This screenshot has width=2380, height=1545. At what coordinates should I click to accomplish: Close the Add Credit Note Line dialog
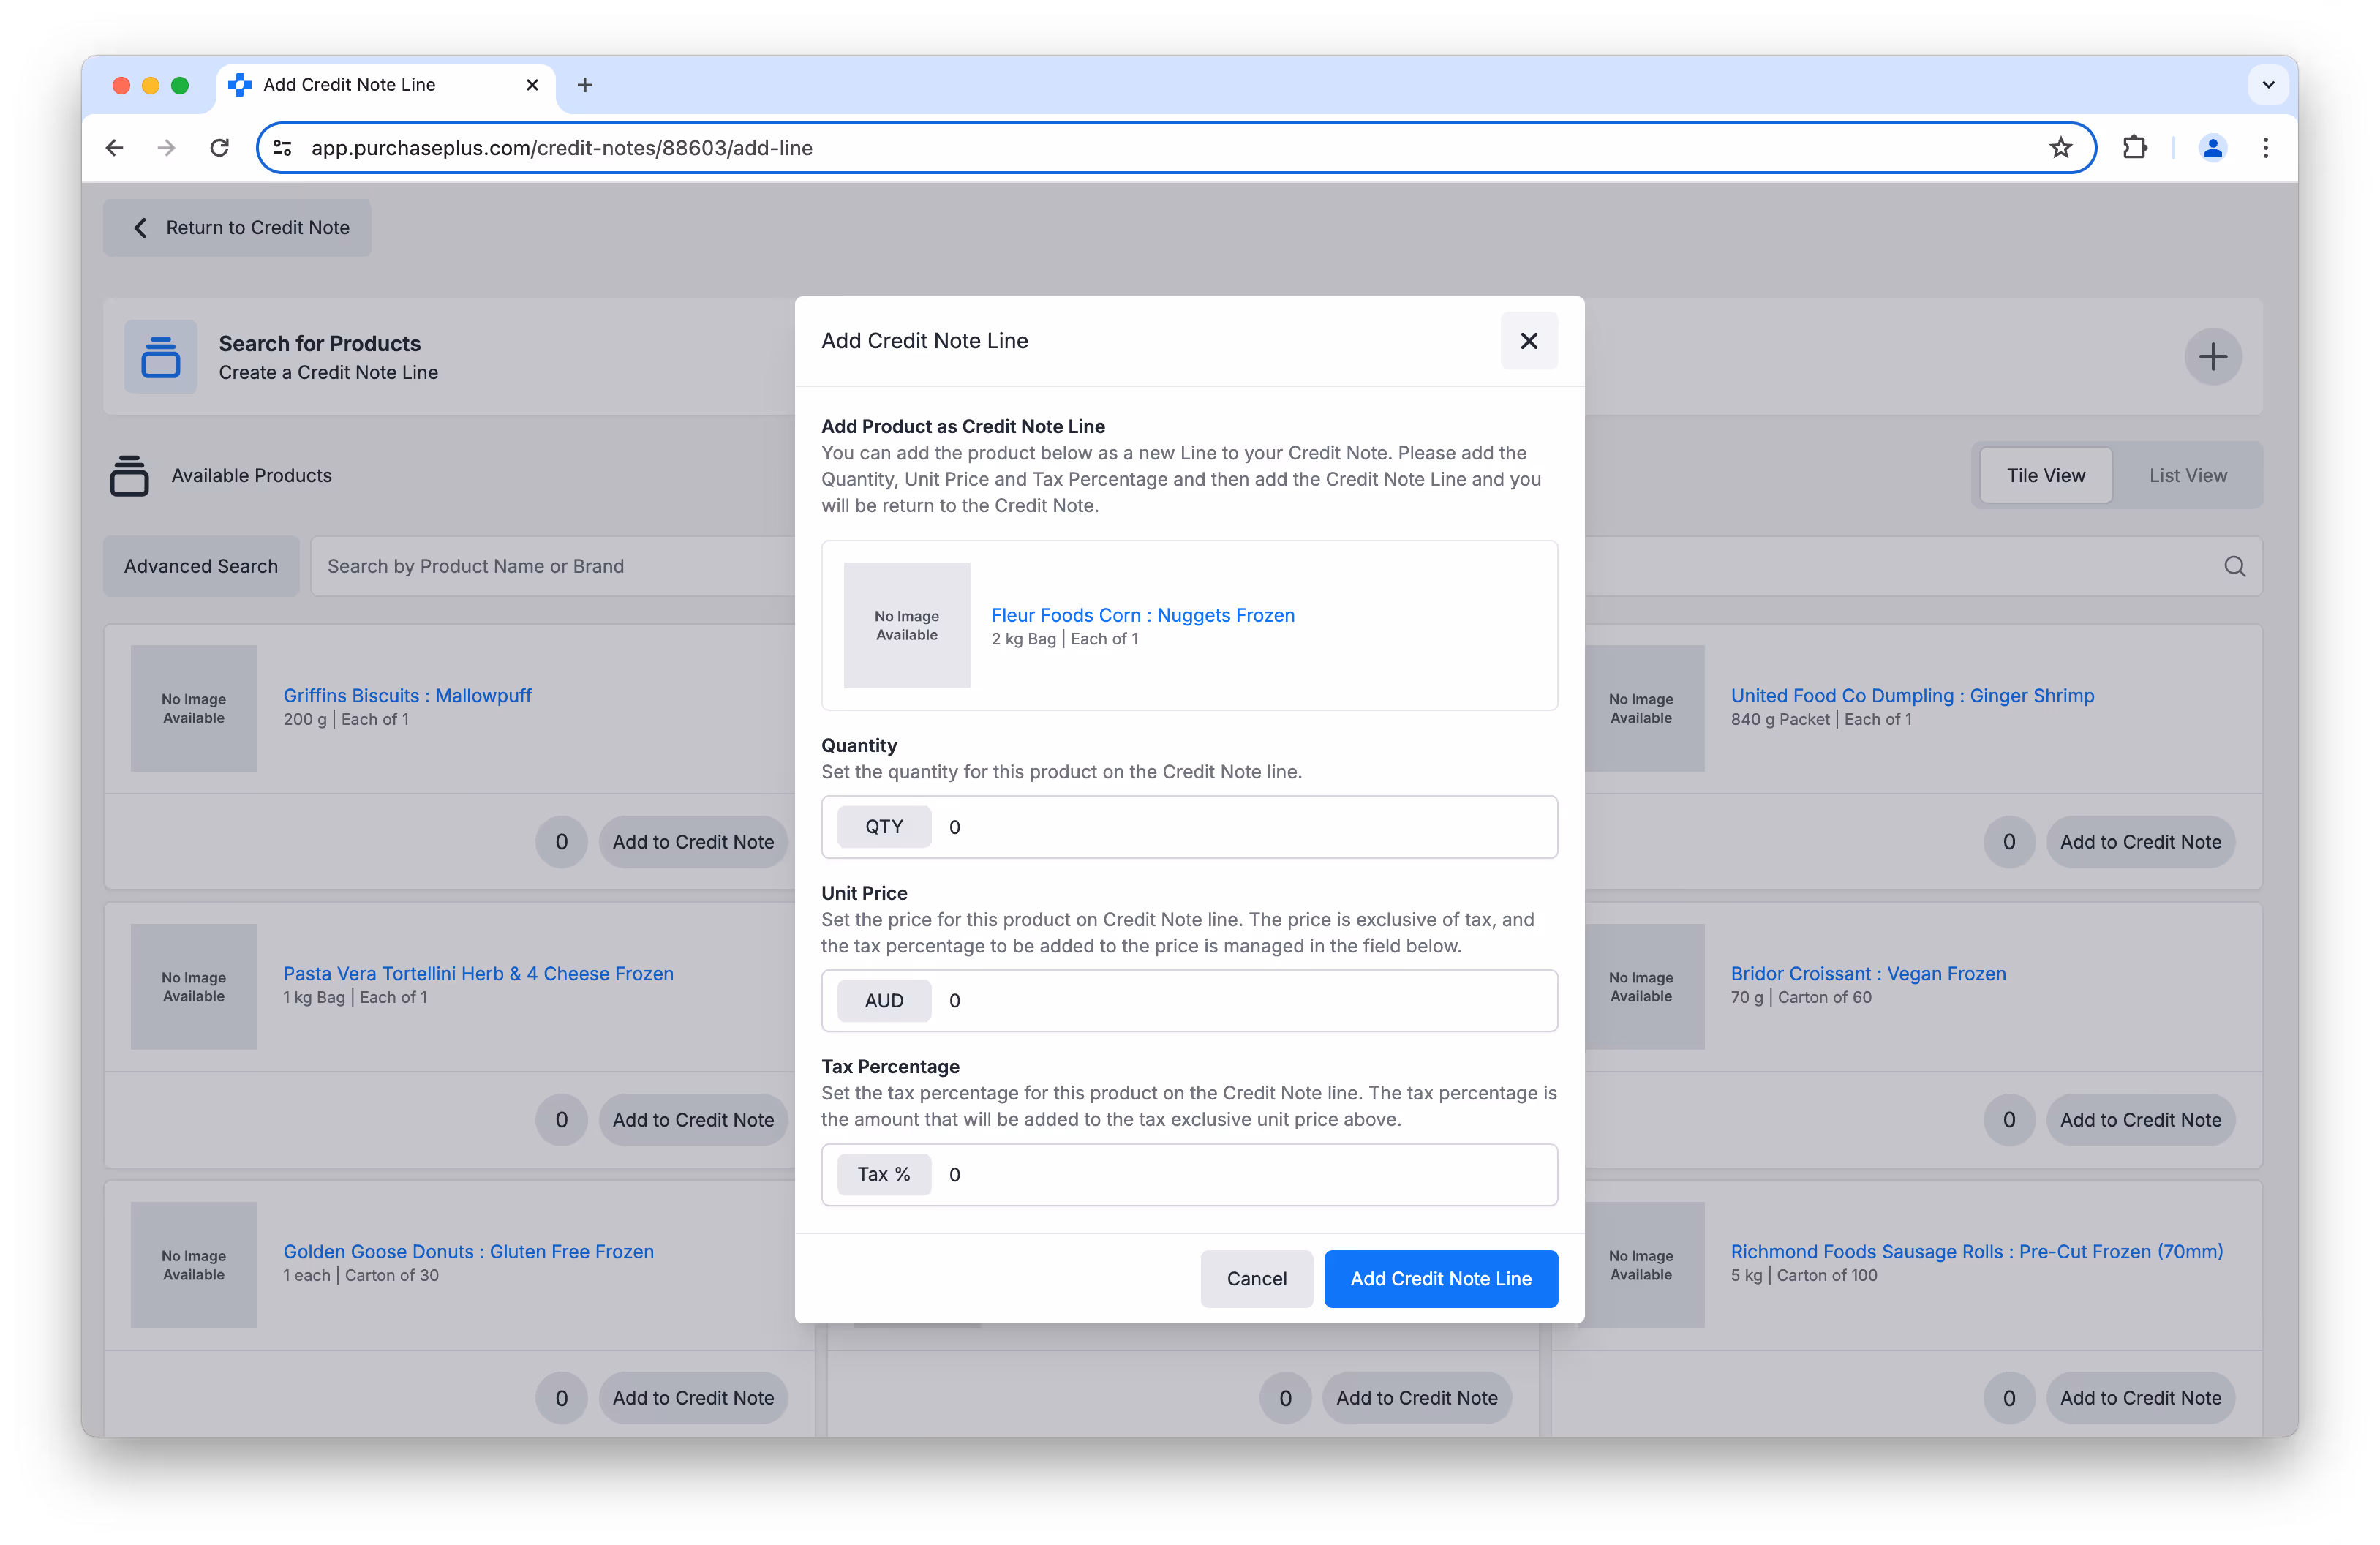tap(1528, 341)
